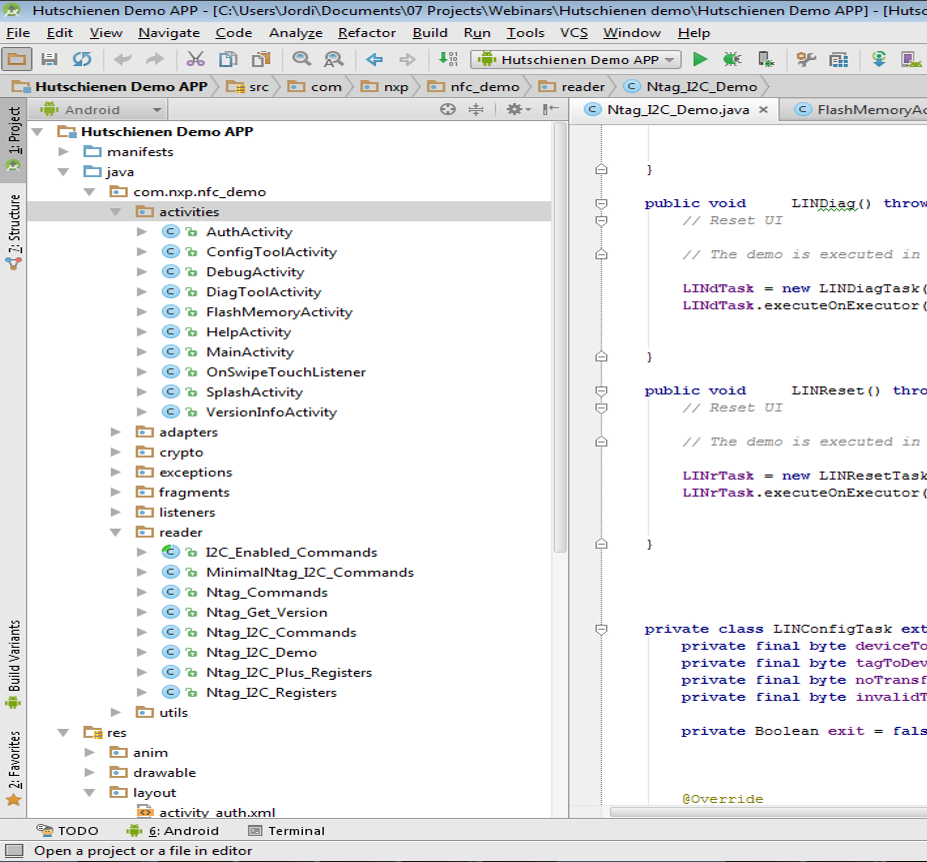Open the Android project view dropdown
927x862 pixels.
pos(101,110)
